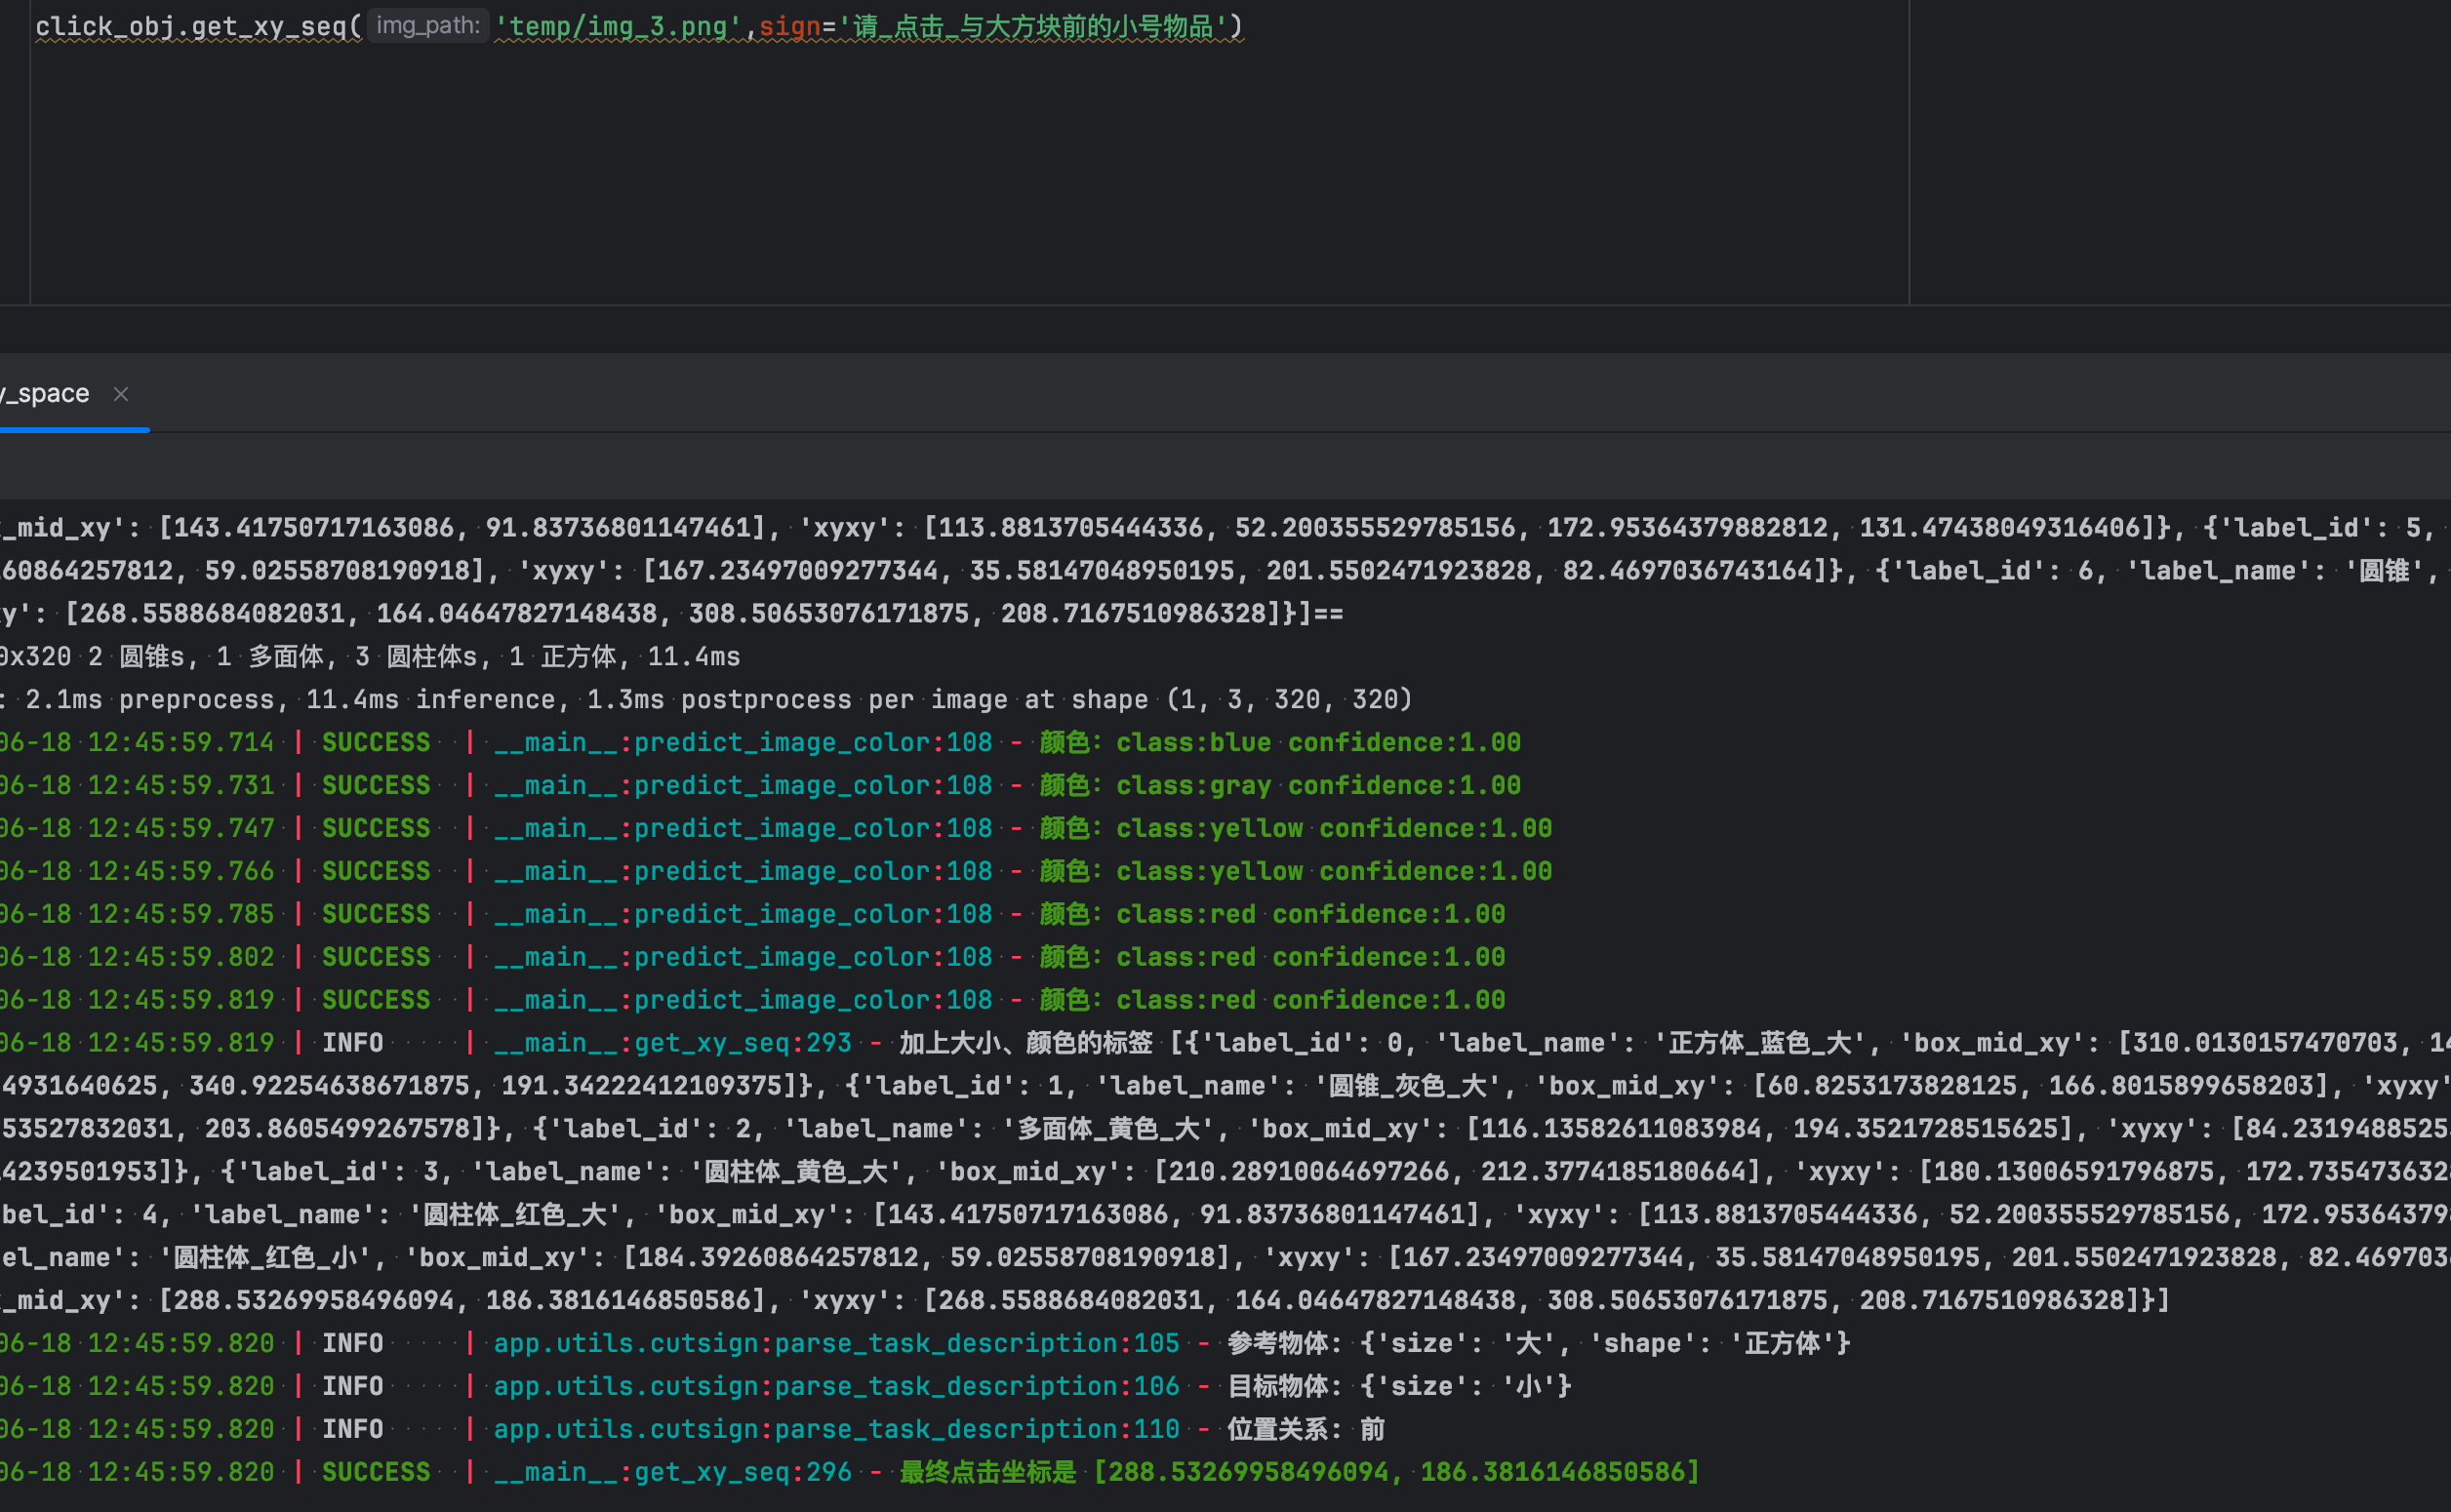Viewport: 2451px width, 1512px height.
Task: Click the get_xy_seq method name in editor
Action: coord(268,27)
